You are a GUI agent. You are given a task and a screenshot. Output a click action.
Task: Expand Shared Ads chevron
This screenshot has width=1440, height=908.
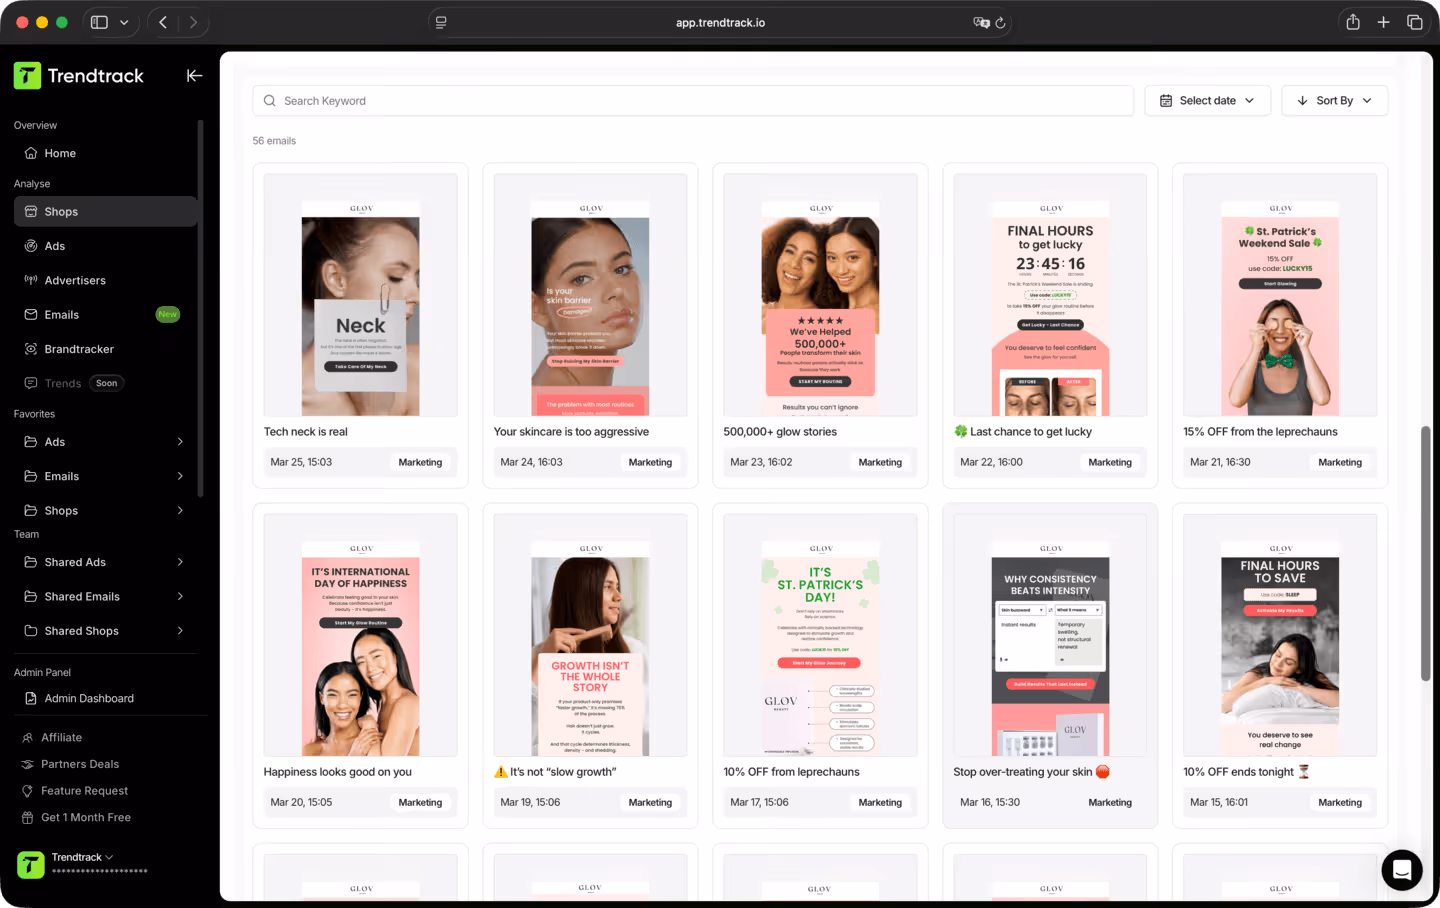point(180,562)
